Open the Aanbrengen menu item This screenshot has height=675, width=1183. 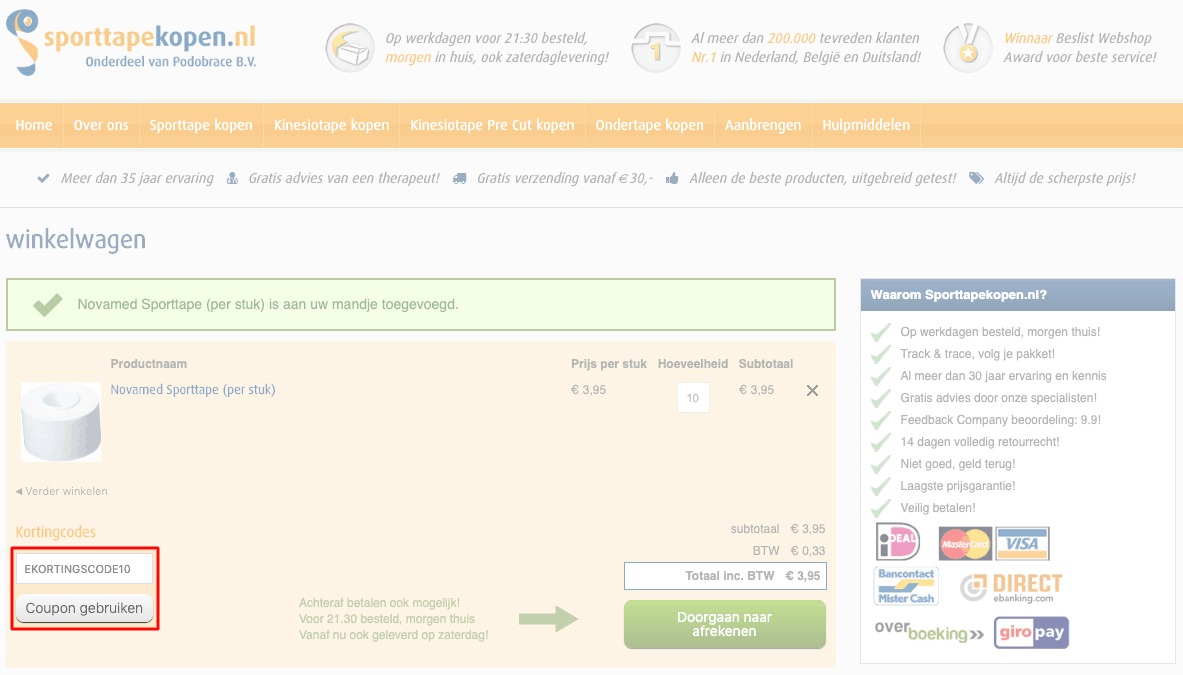pyautogui.click(x=763, y=125)
